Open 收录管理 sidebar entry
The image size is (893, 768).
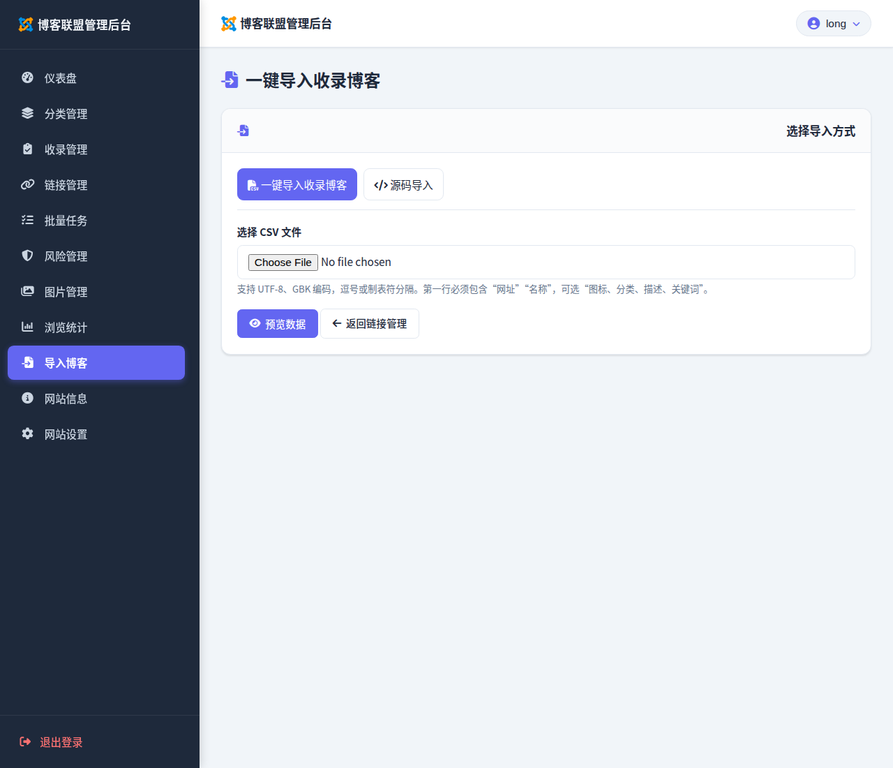96,149
